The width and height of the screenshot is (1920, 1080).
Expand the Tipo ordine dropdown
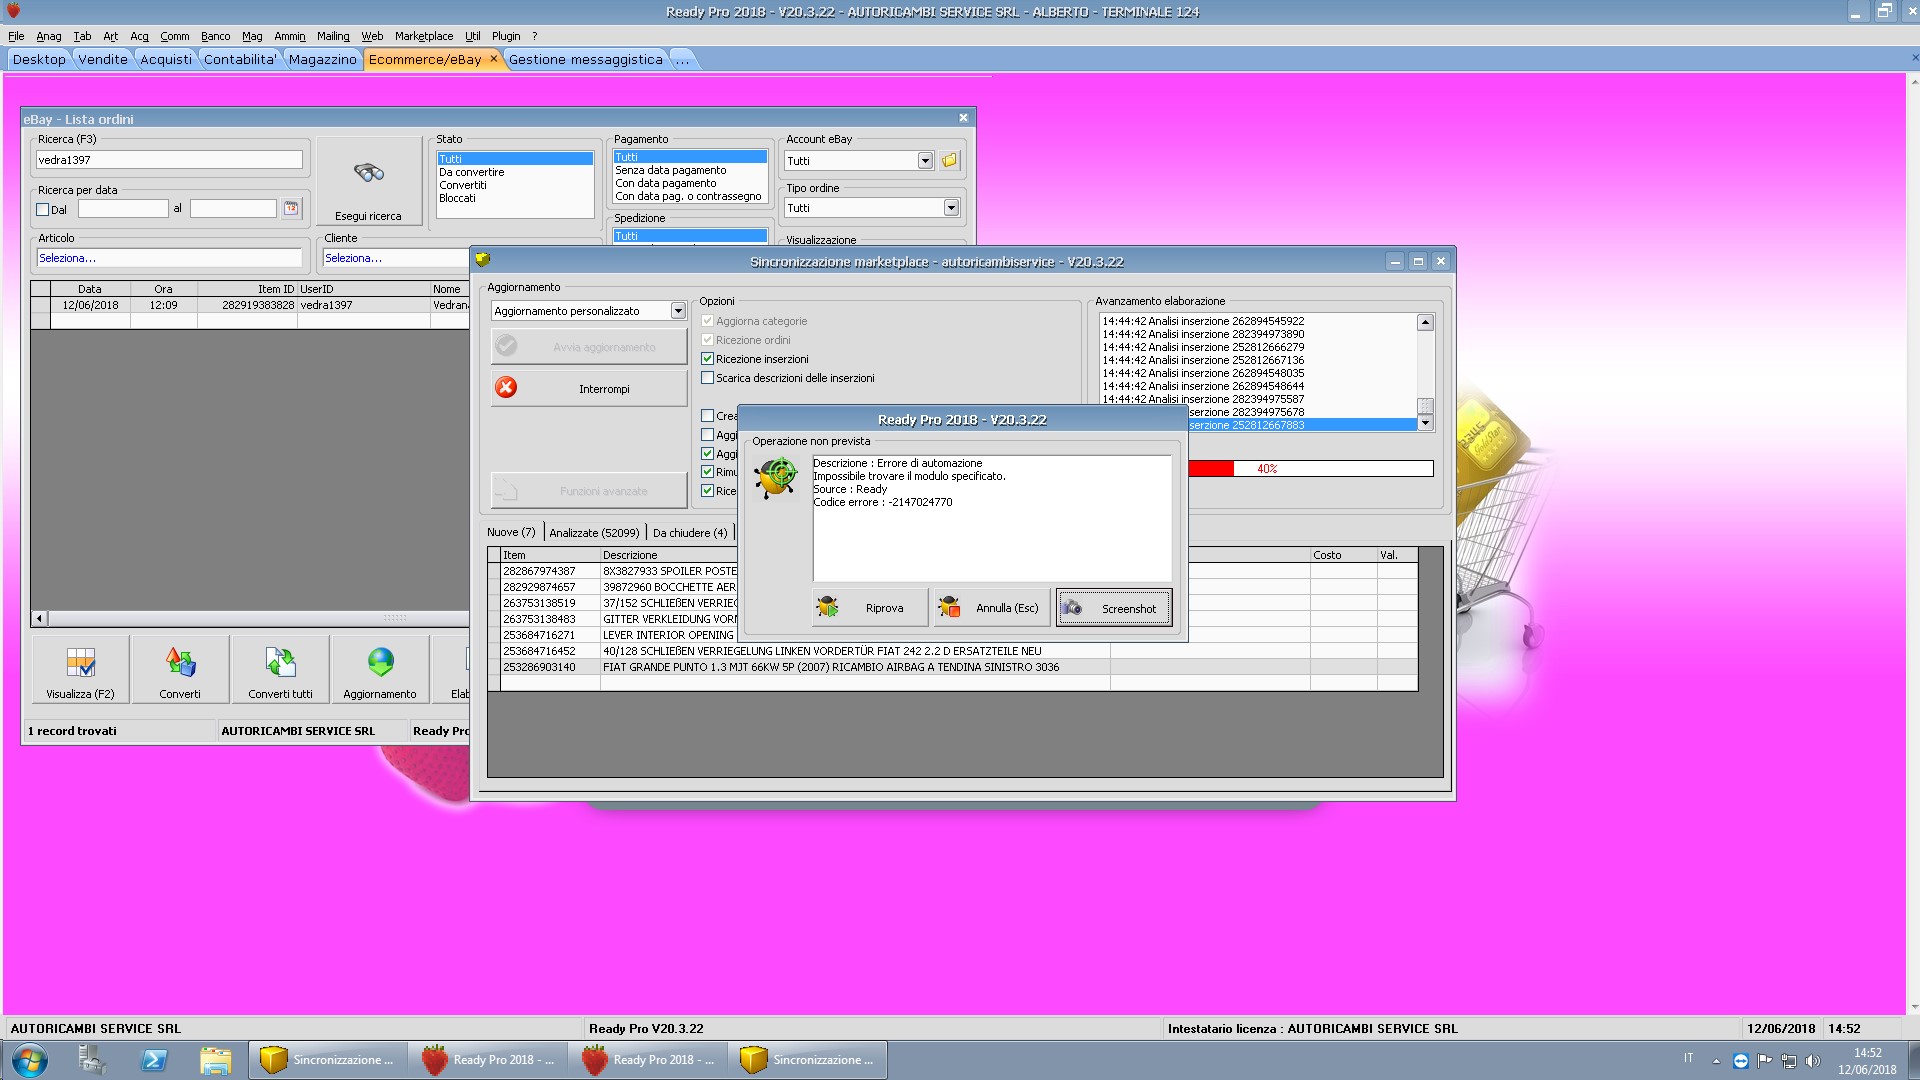(x=951, y=208)
